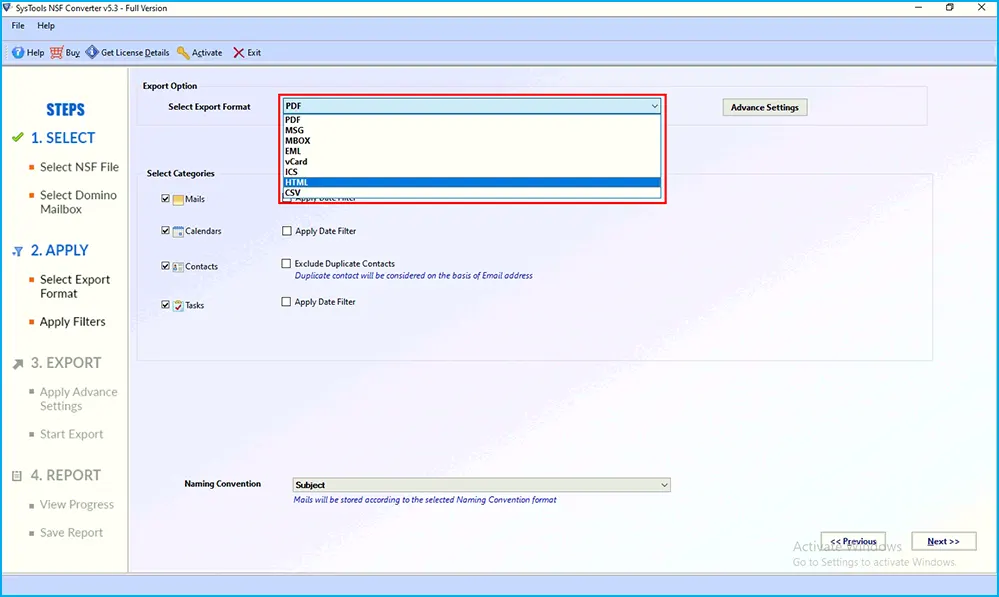Choose vCard in export format list
Screen dimensions: 999x597
(x=471, y=162)
